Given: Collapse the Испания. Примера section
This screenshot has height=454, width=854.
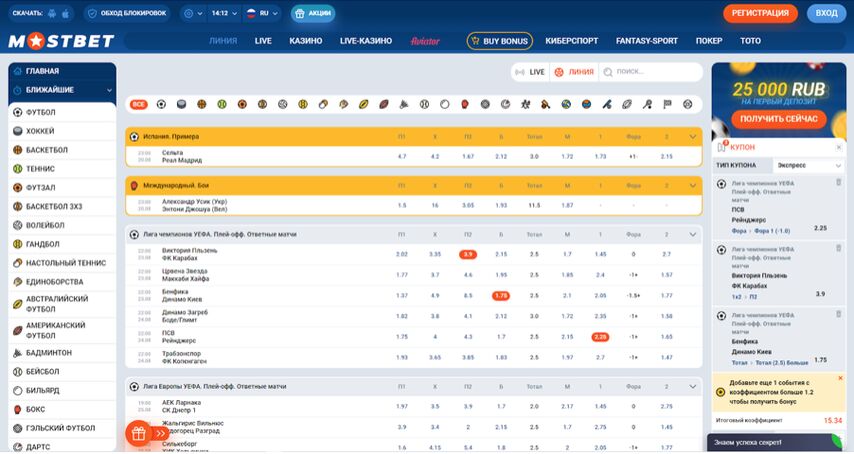Looking at the screenshot, I should click(x=693, y=137).
